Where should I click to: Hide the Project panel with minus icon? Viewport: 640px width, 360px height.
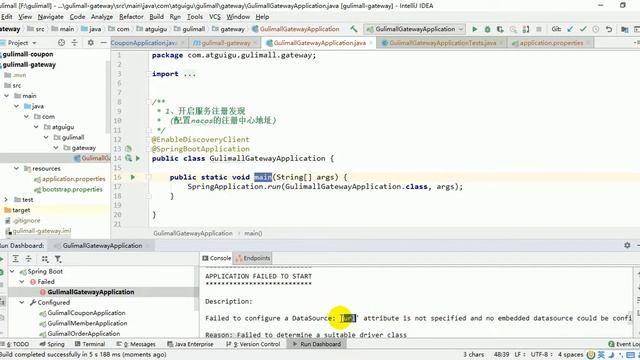click(x=103, y=42)
